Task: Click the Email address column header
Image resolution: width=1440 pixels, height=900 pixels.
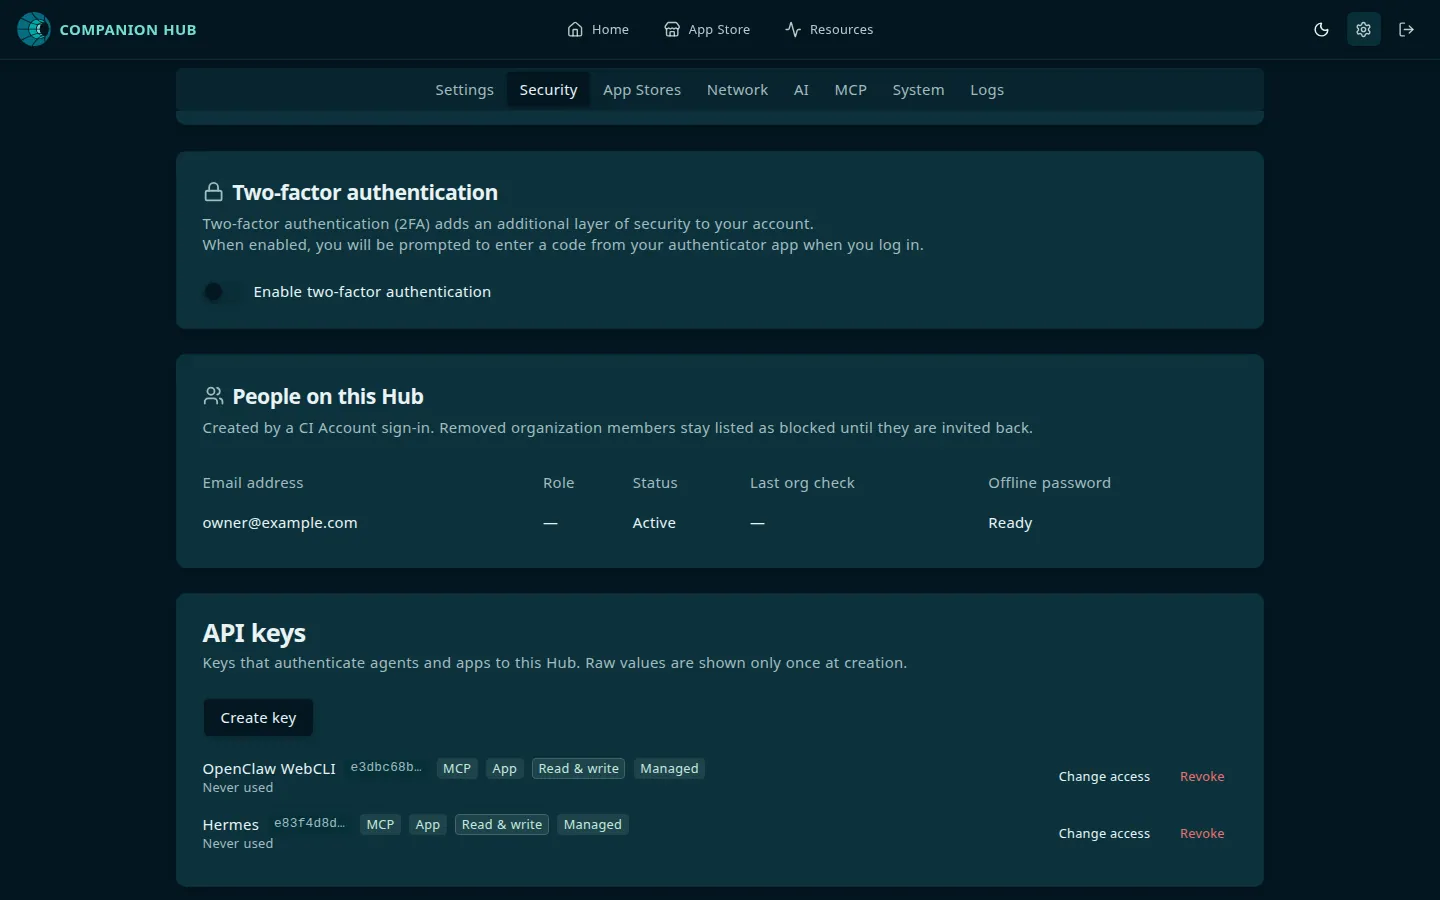Action: pos(253,483)
